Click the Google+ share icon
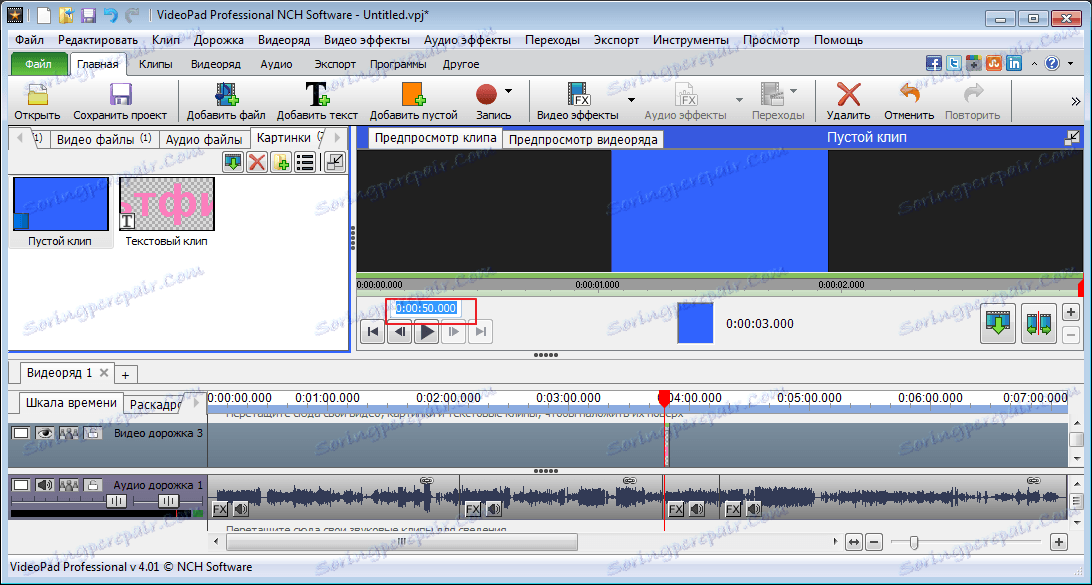1092x585 pixels. click(974, 63)
